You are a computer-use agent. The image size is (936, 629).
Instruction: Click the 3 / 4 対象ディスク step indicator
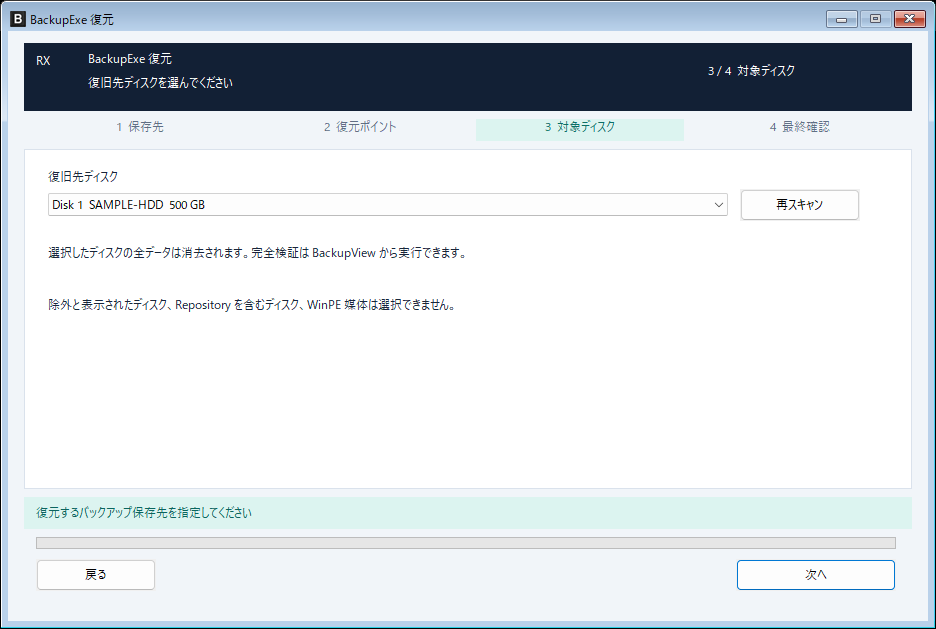[x=751, y=71]
